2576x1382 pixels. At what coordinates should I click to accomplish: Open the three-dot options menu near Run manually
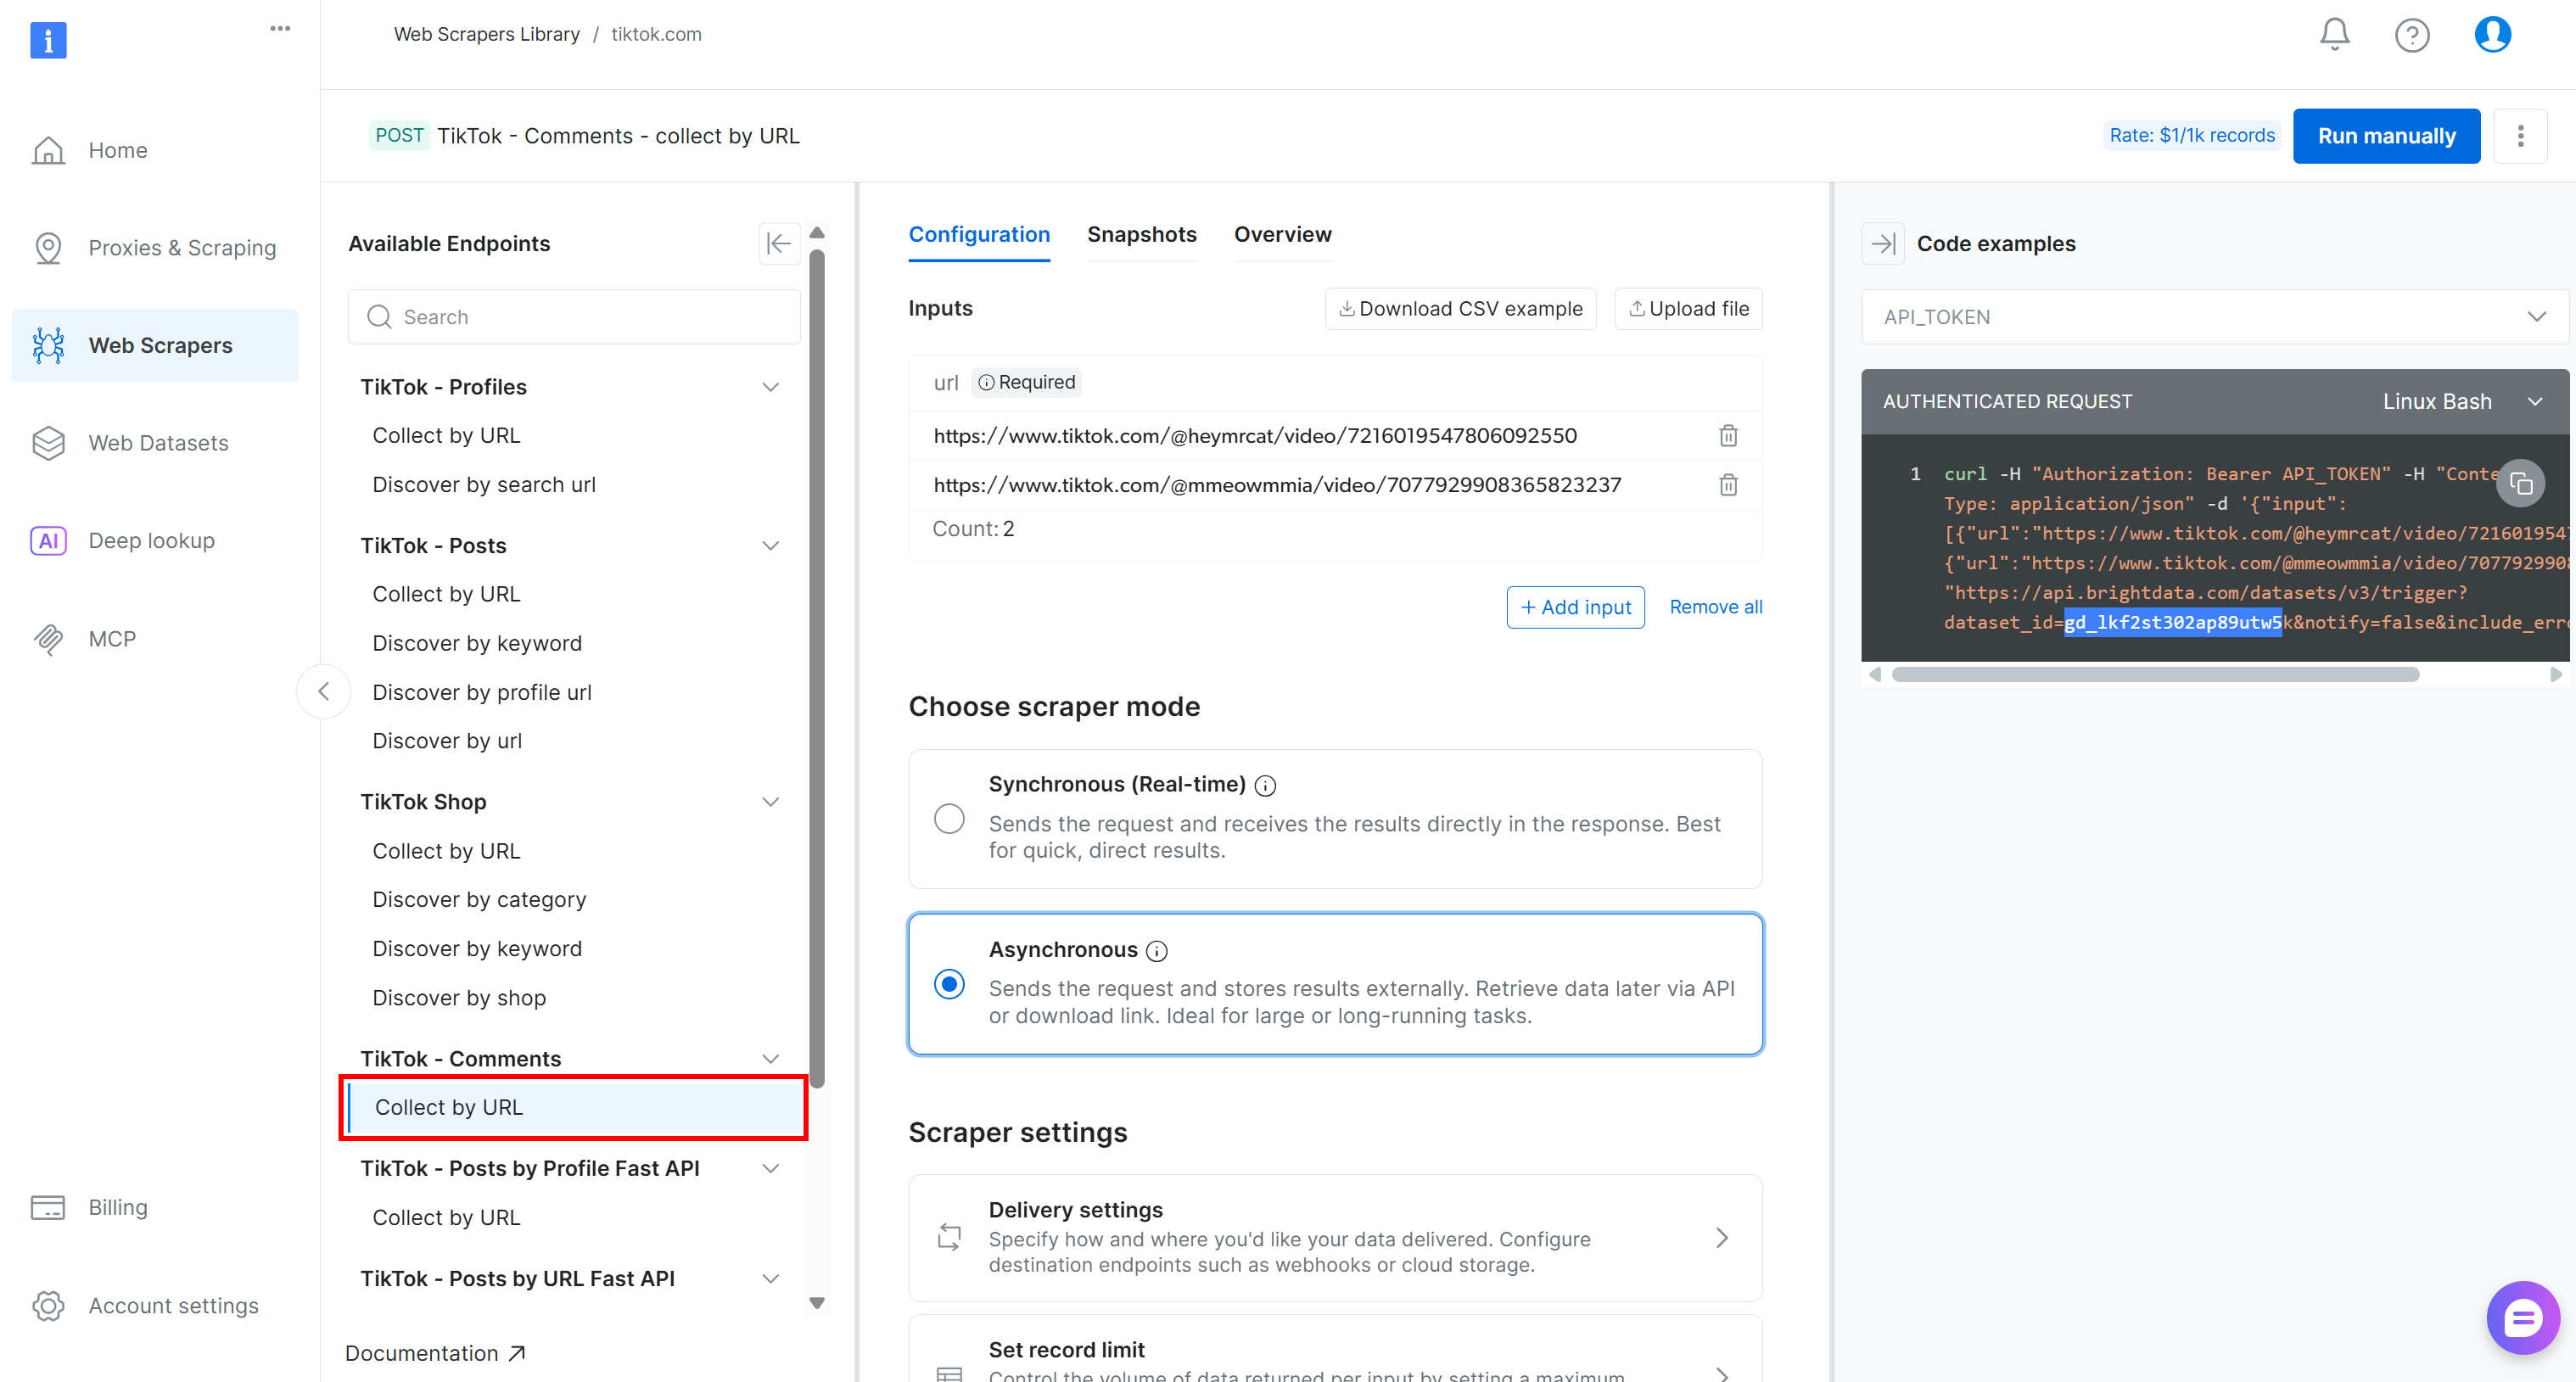coord(2521,135)
